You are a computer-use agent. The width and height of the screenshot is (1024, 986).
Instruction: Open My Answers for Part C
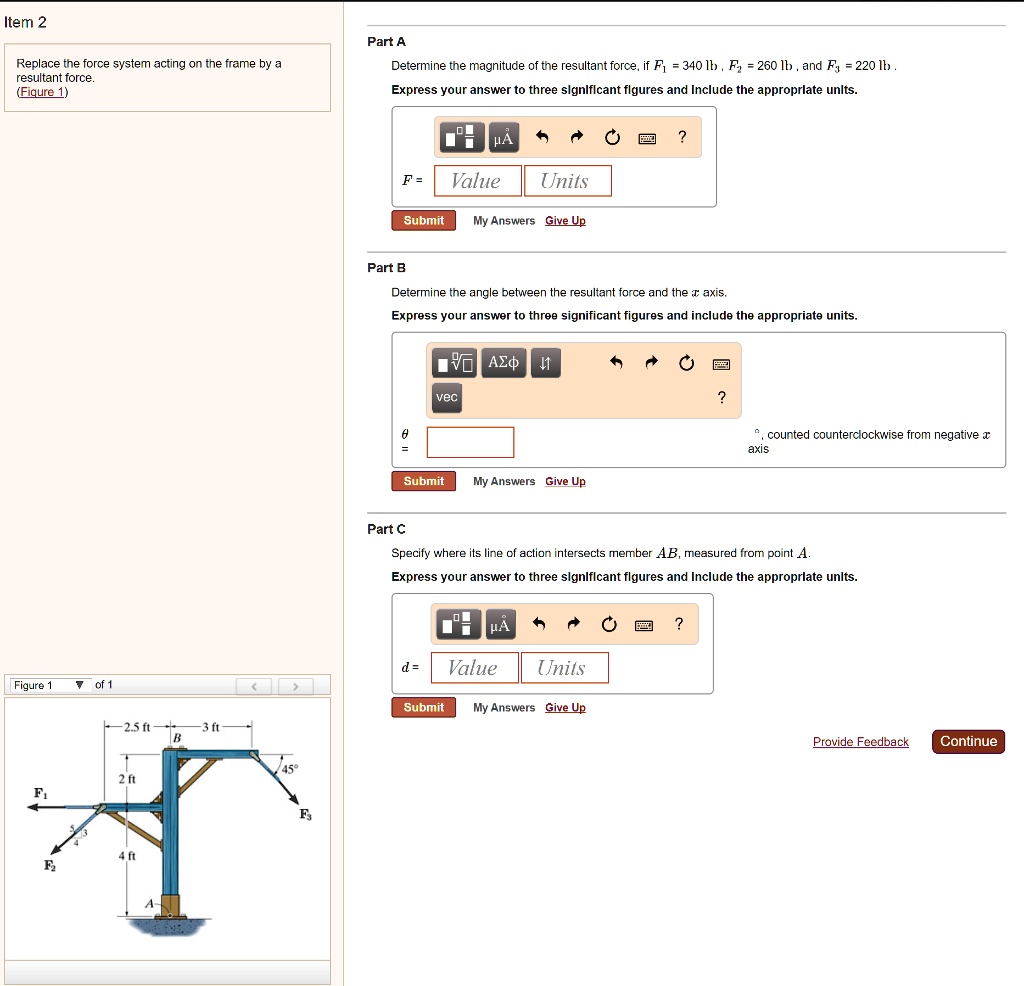[x=504, y=707]
